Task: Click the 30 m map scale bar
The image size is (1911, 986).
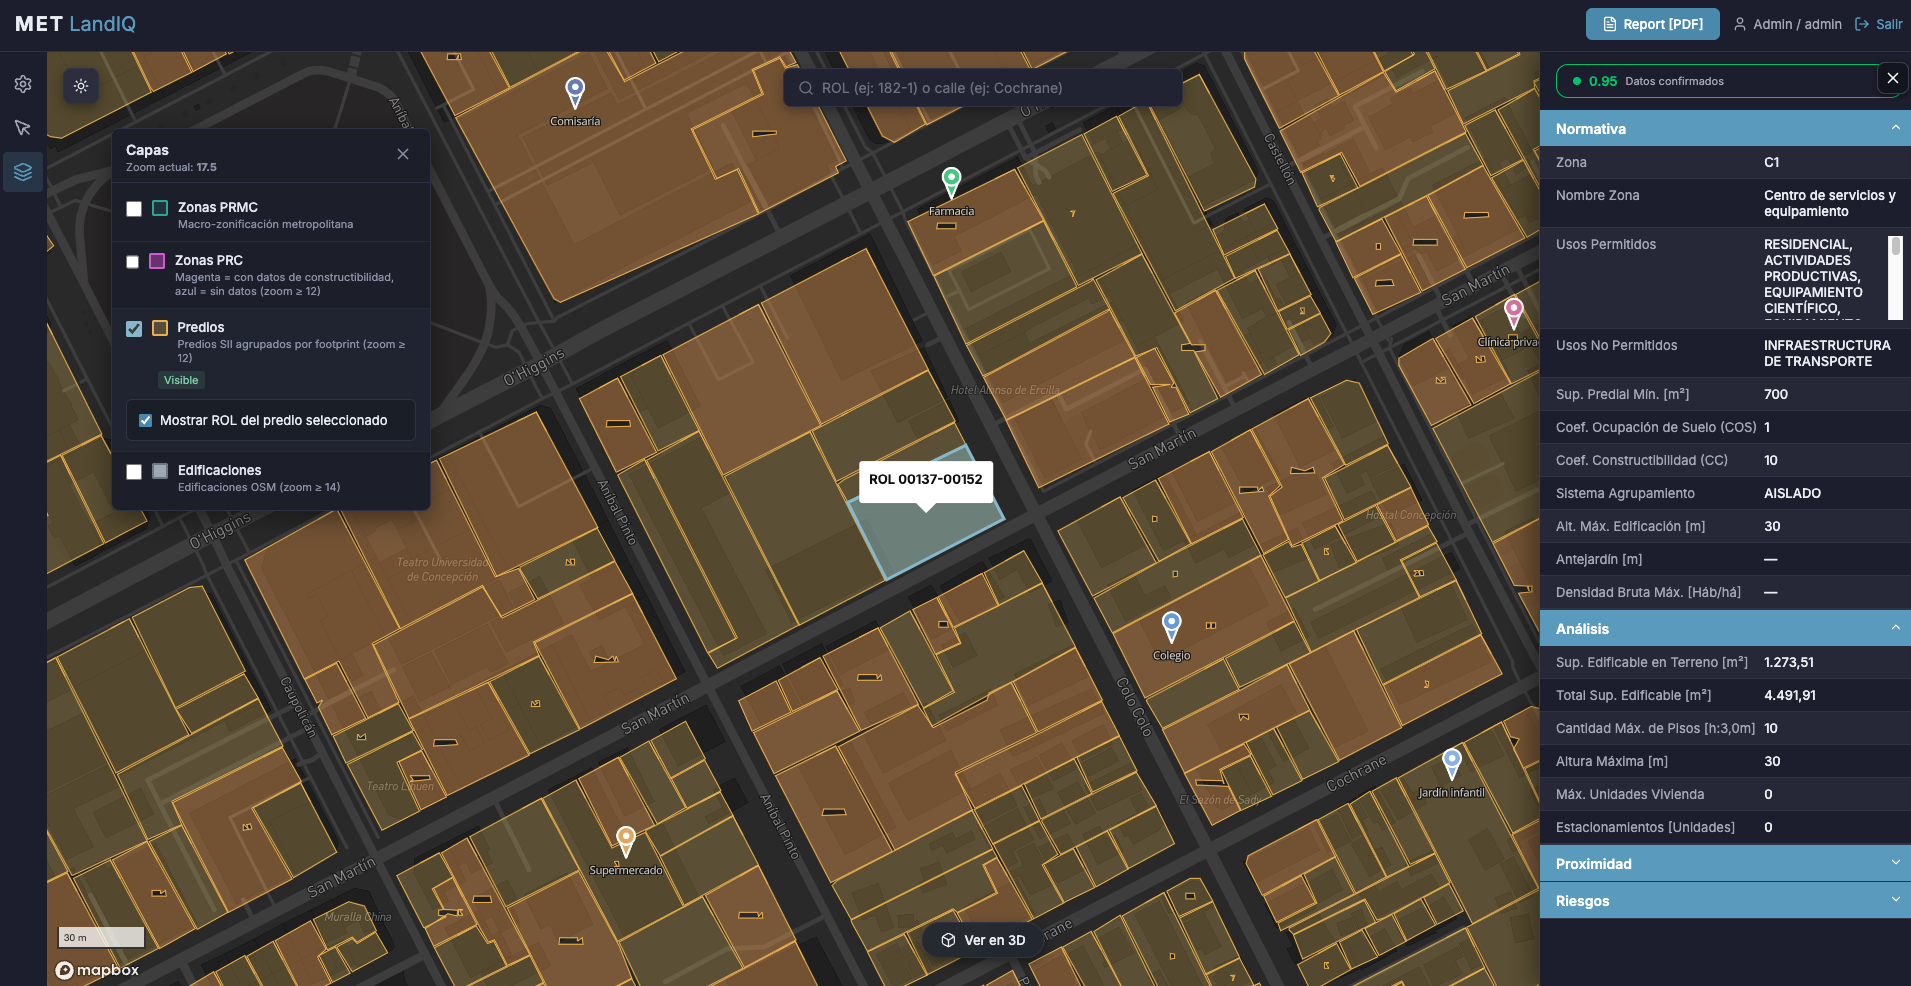Action: tap(101, 937)
